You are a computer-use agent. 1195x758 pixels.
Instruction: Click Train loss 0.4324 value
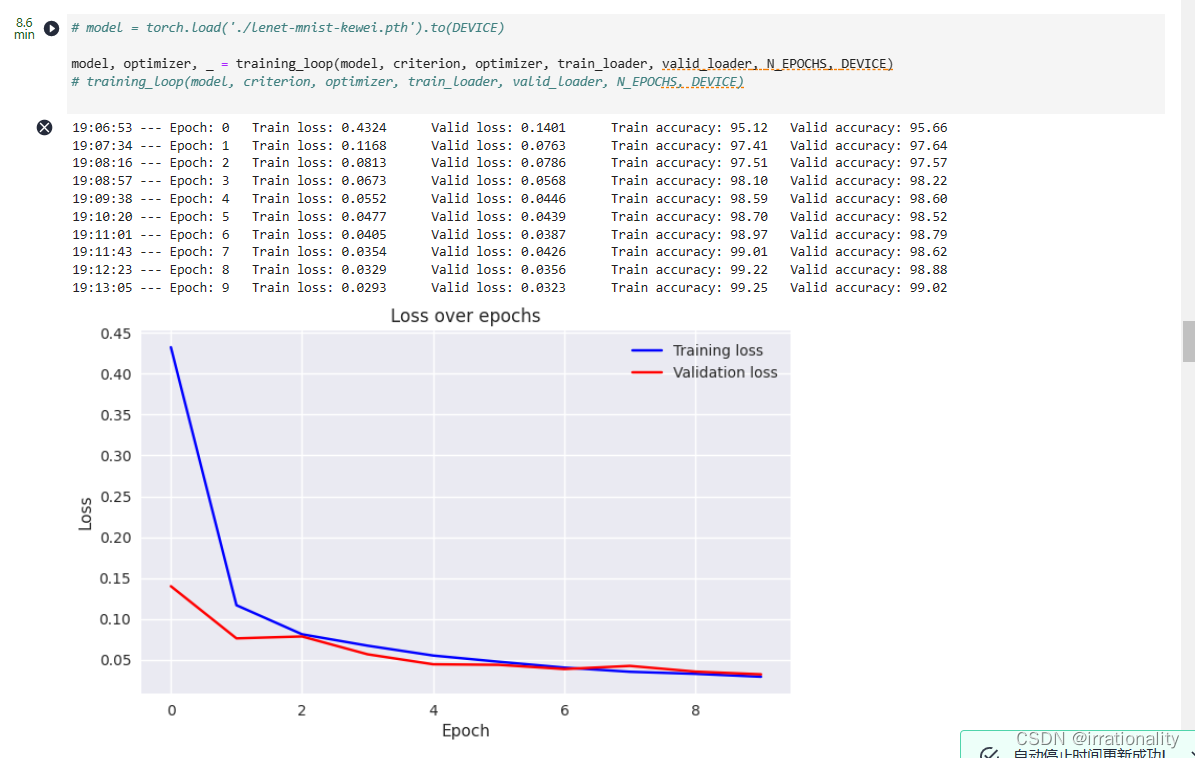point(364,127)
